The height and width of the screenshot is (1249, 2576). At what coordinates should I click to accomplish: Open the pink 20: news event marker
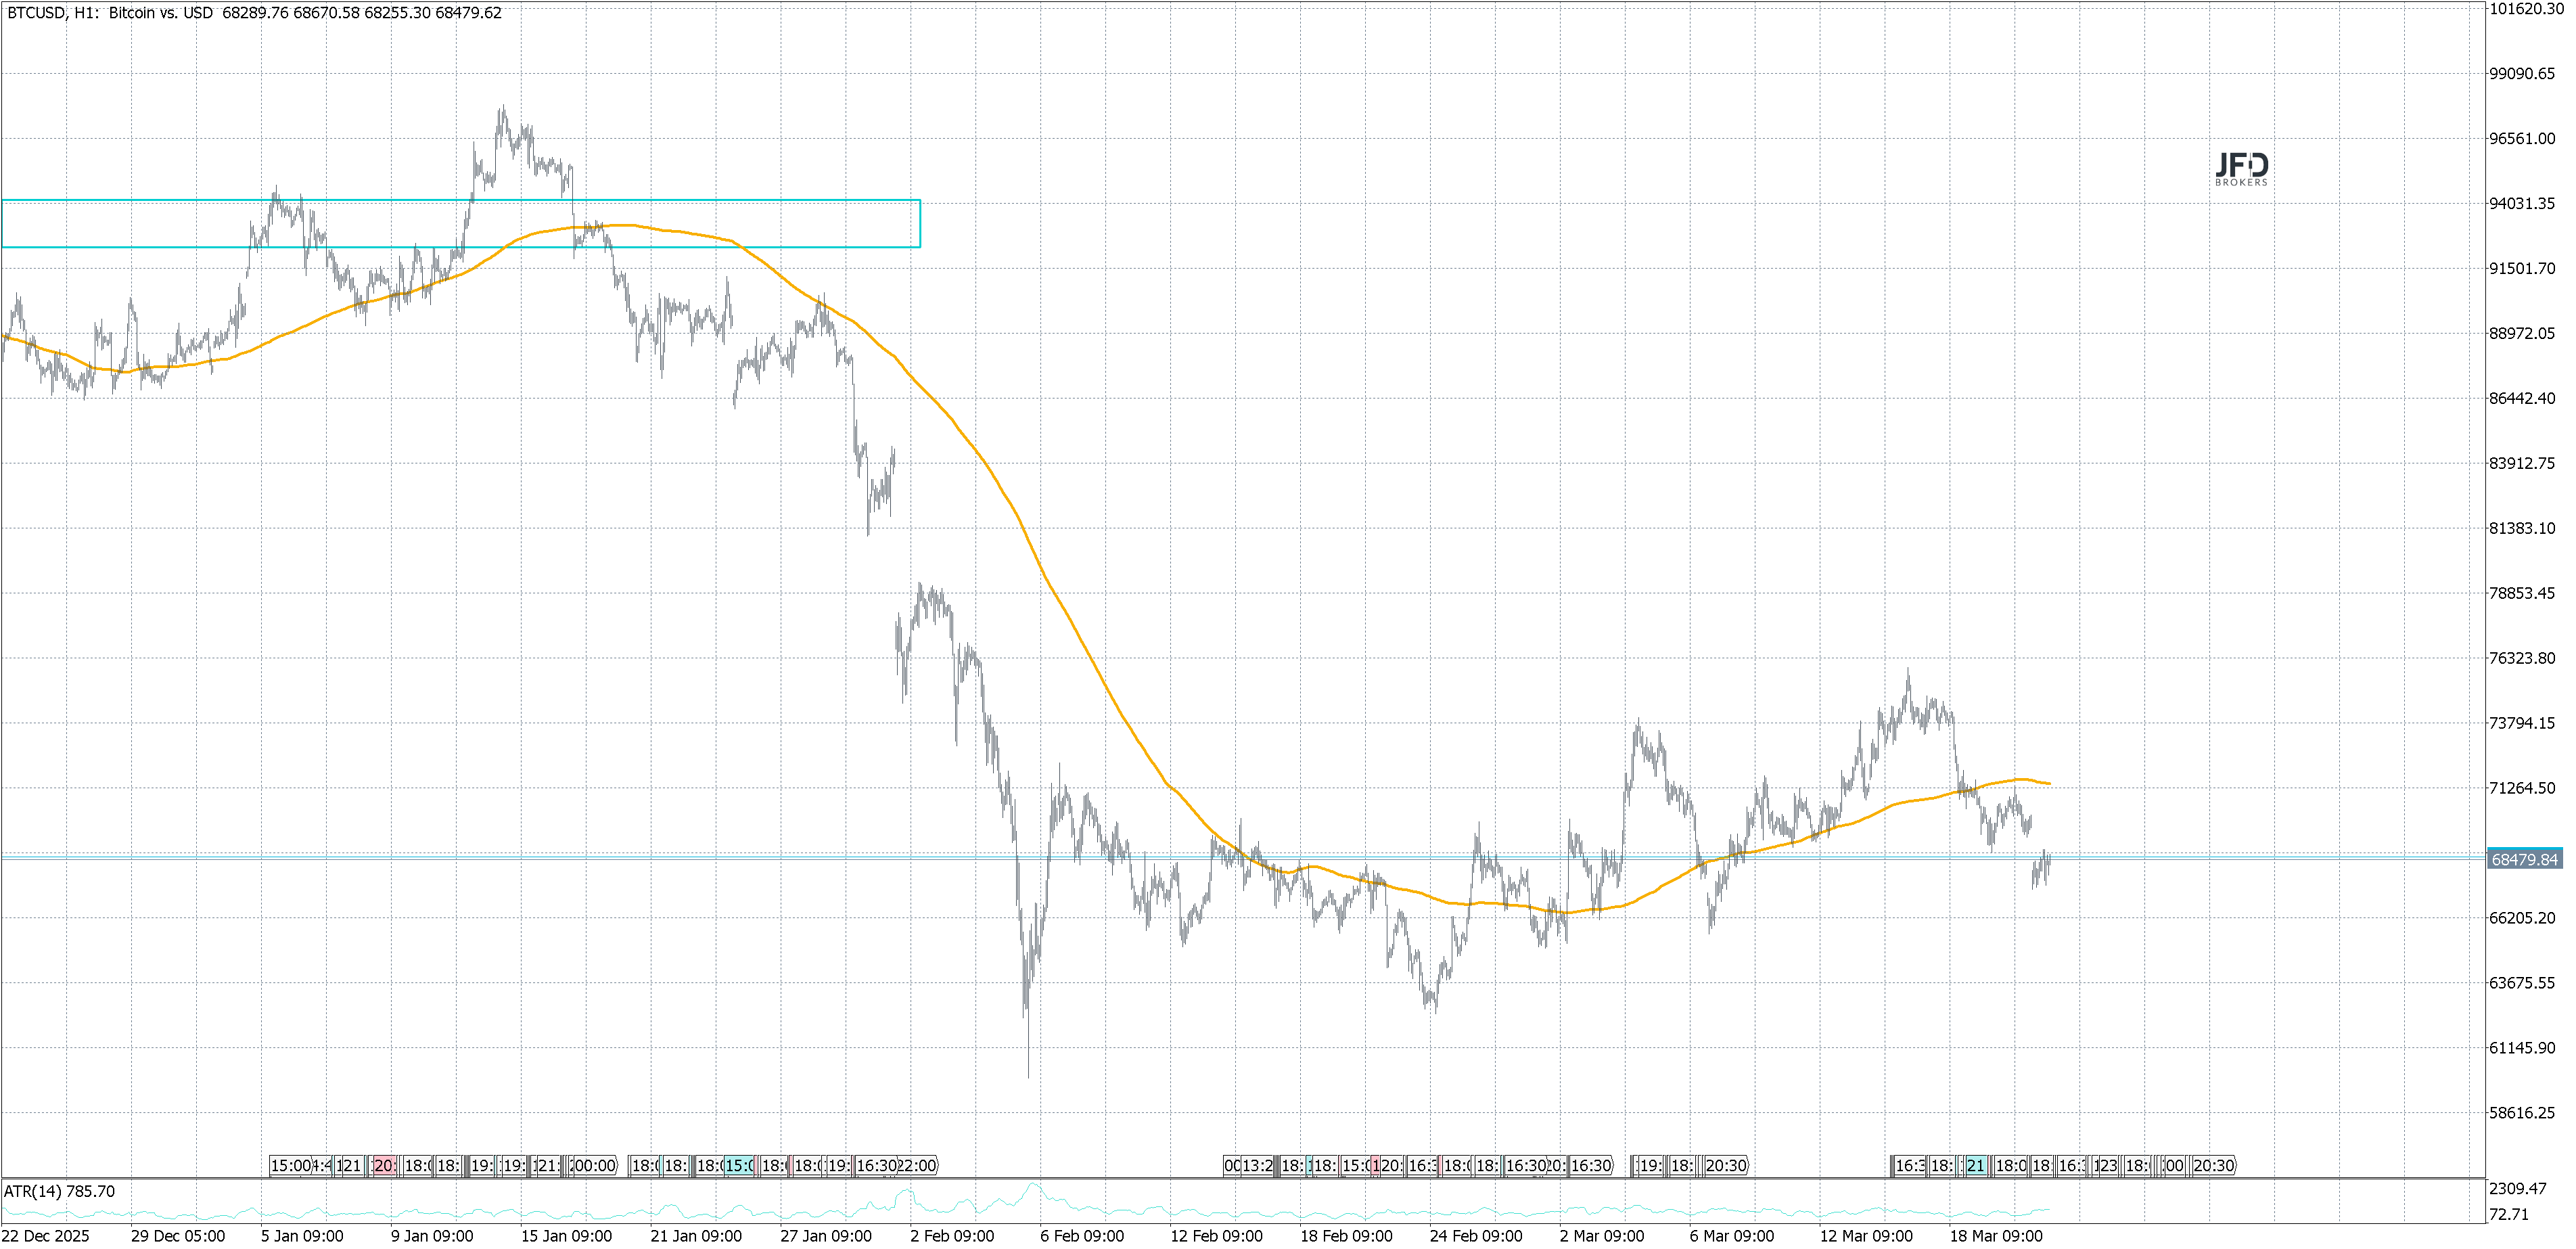[x=384, y=1165]
